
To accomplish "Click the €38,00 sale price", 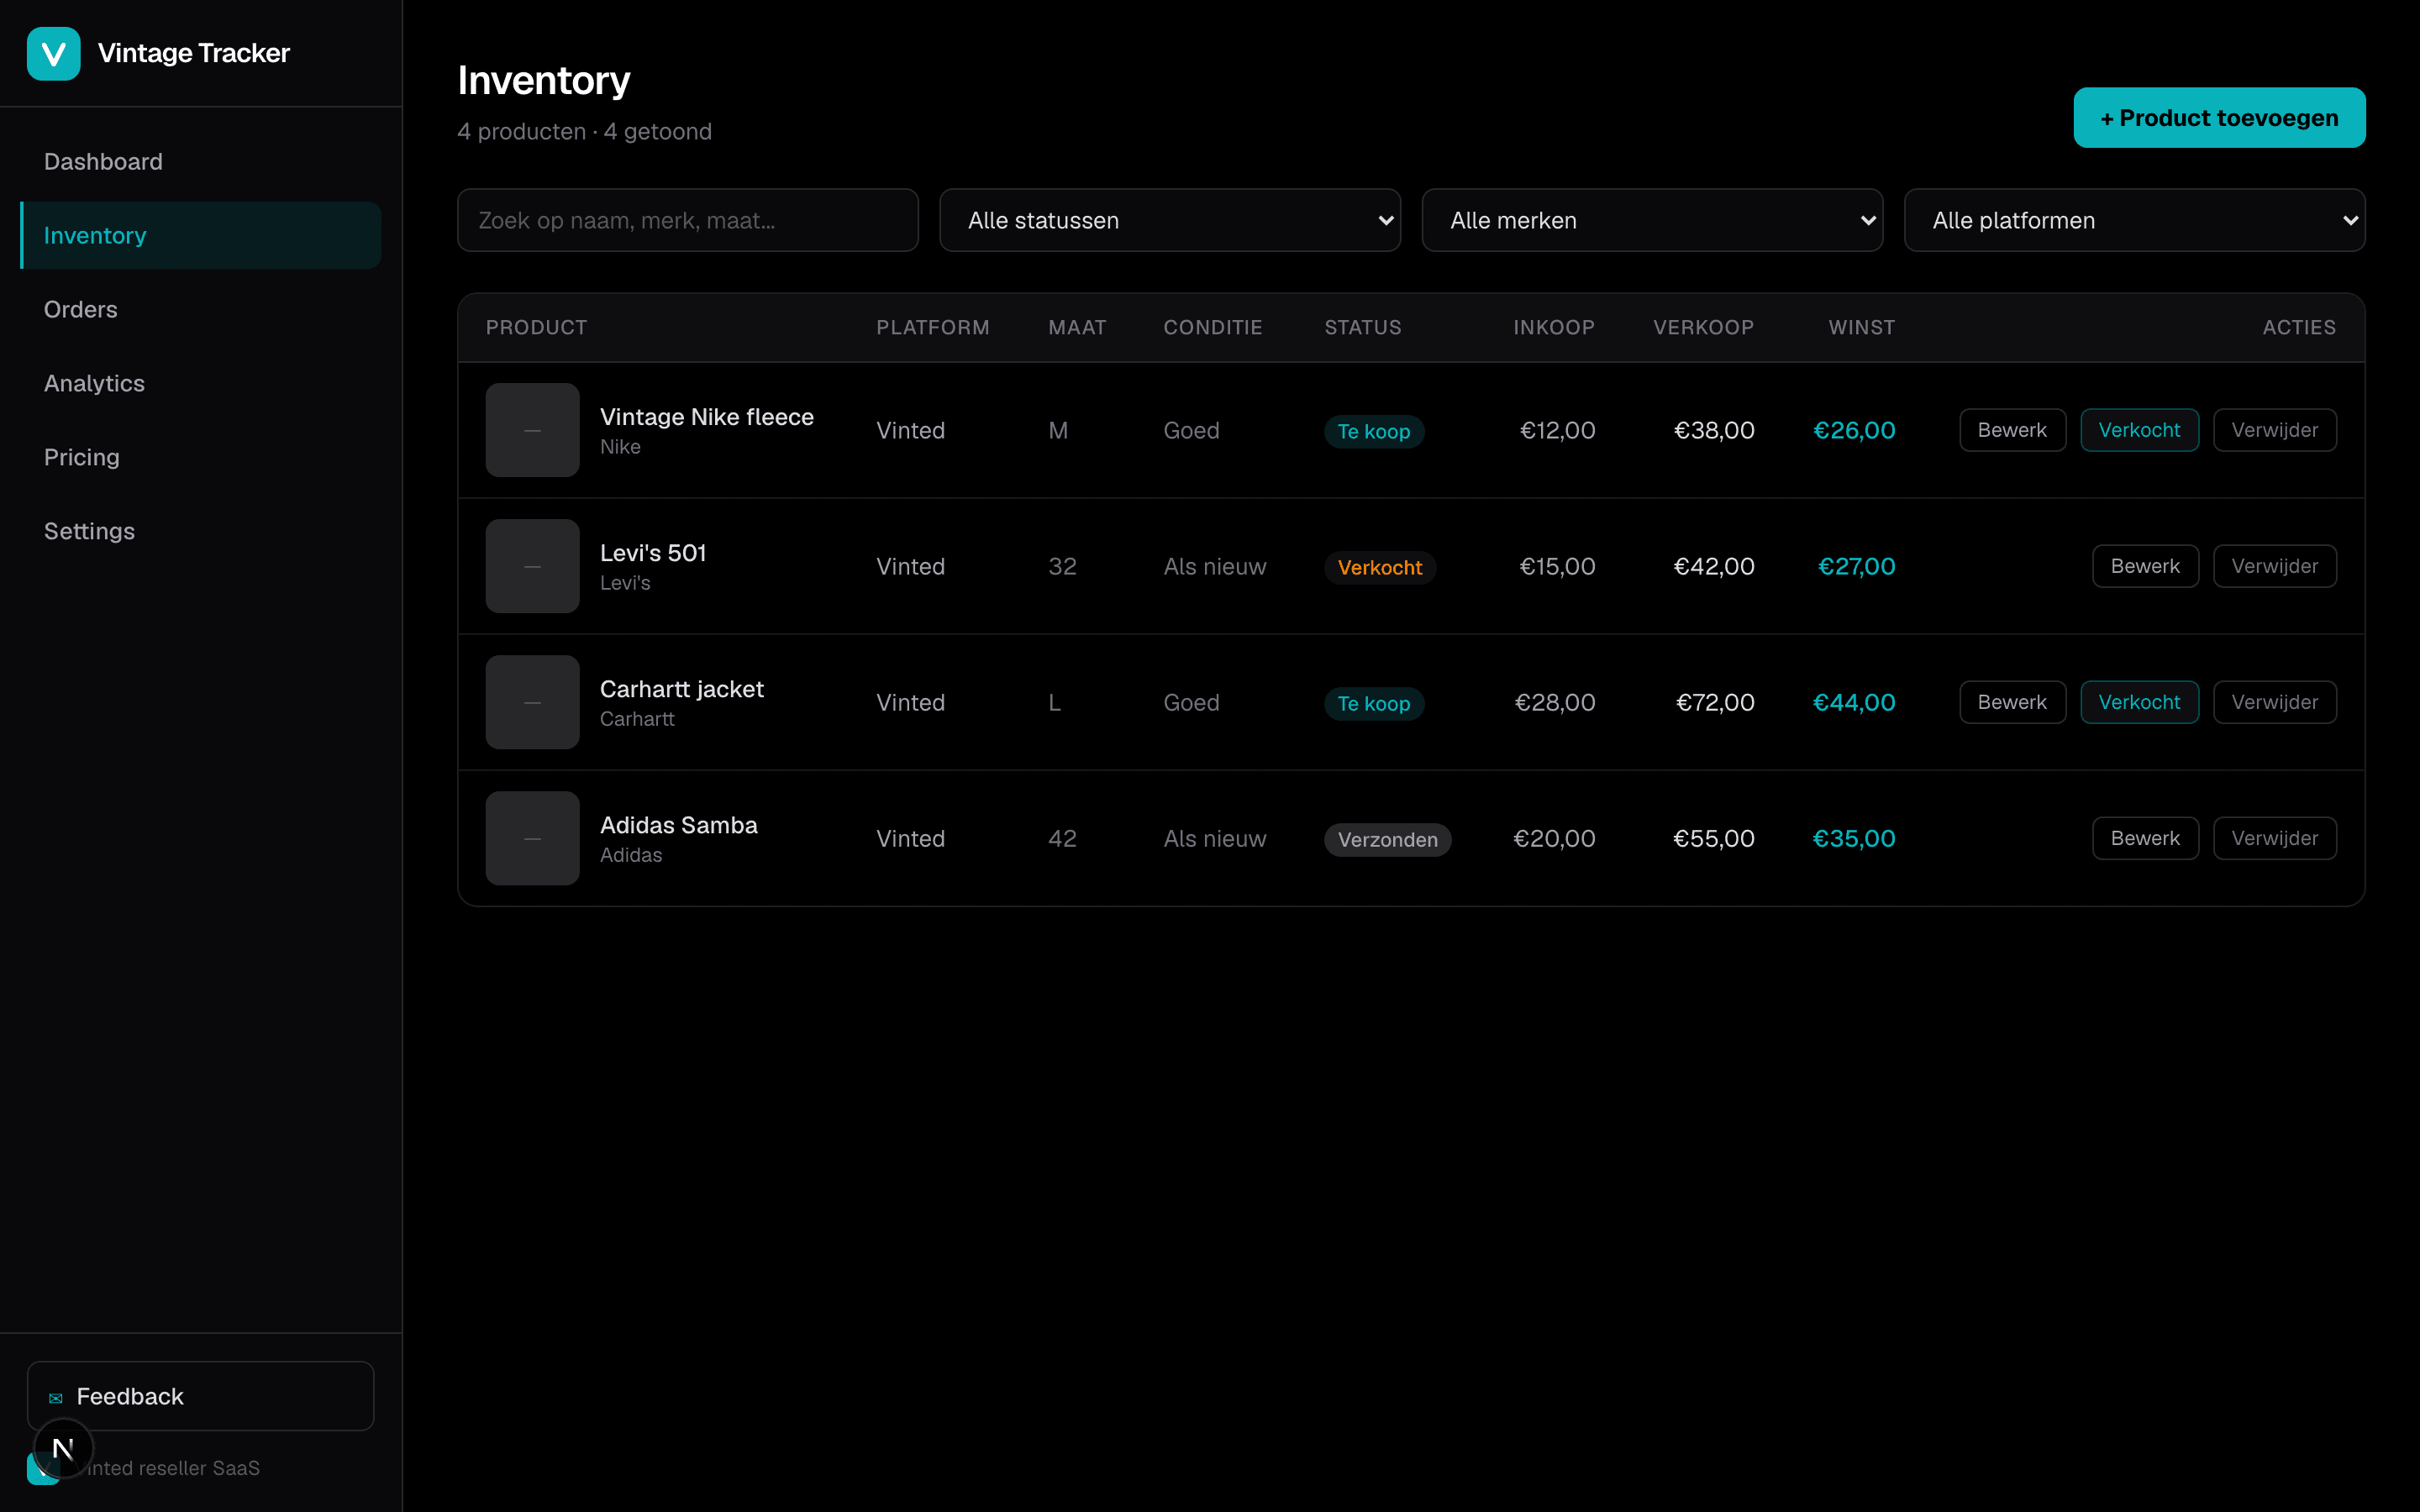I will coord(1714,430).
